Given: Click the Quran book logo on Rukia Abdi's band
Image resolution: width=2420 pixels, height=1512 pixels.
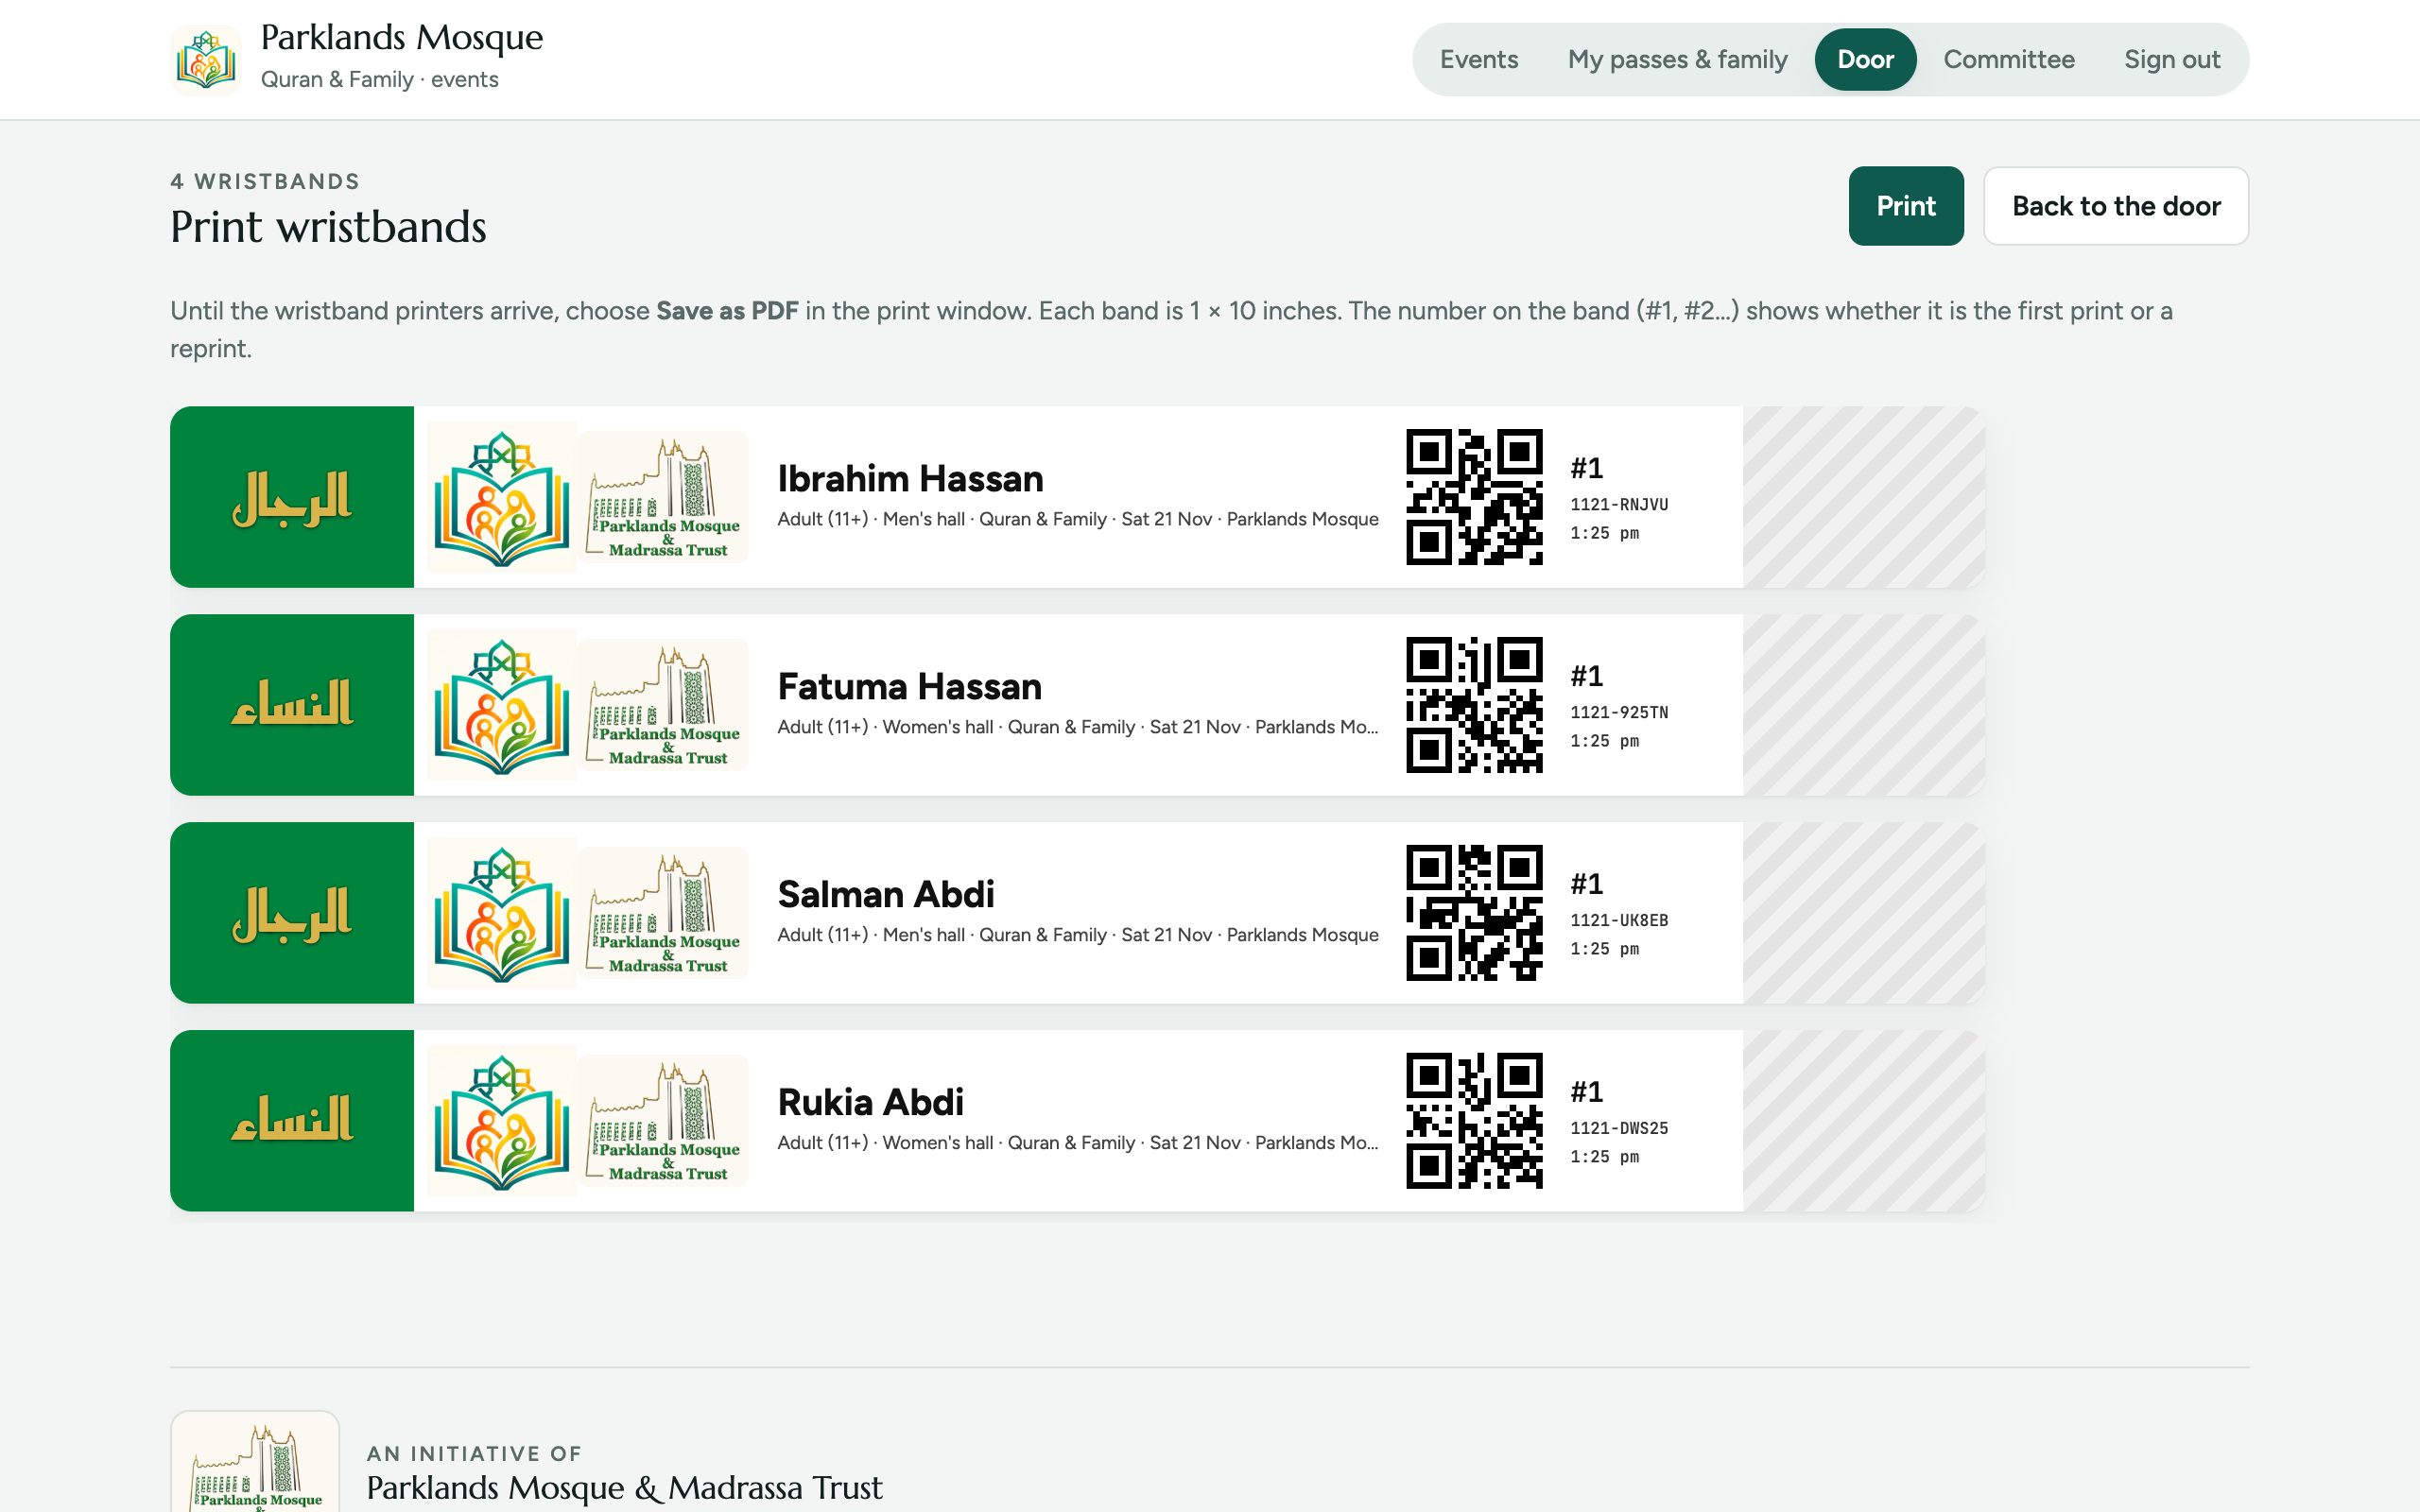Looking at the screenshot, I should 502,1121.
